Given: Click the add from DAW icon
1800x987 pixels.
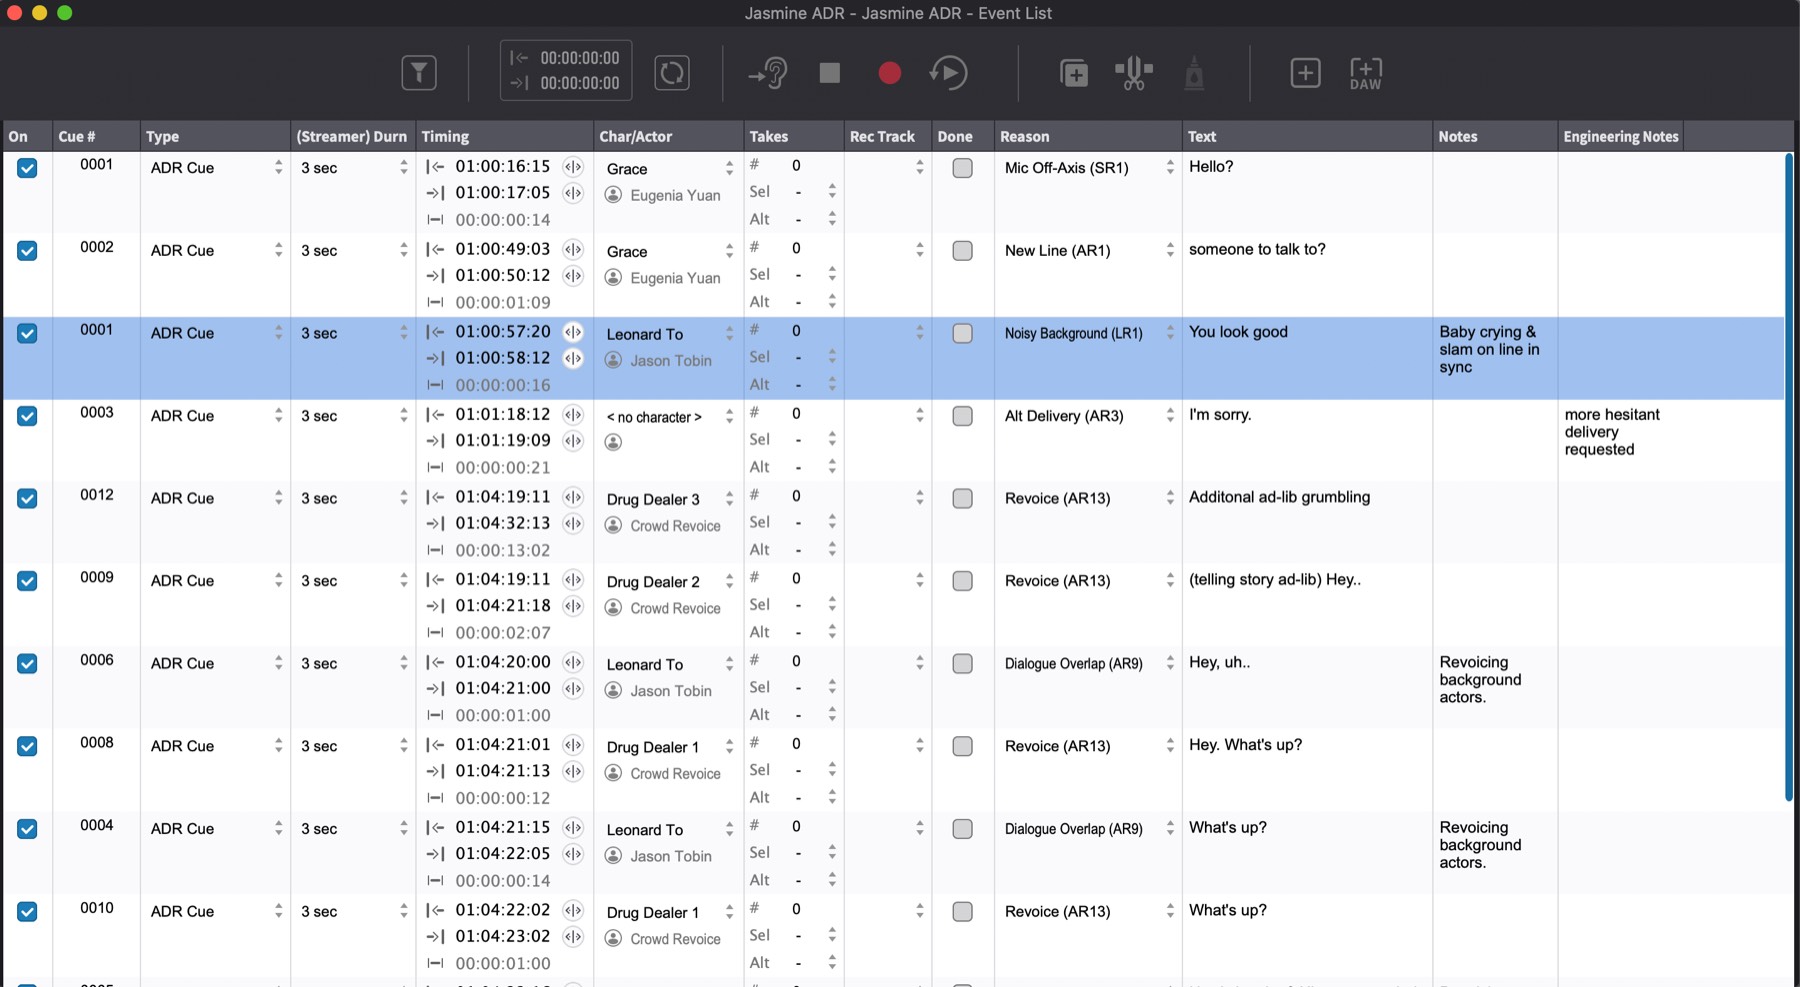Looking at the screenshot, I should coord(1365,72).
